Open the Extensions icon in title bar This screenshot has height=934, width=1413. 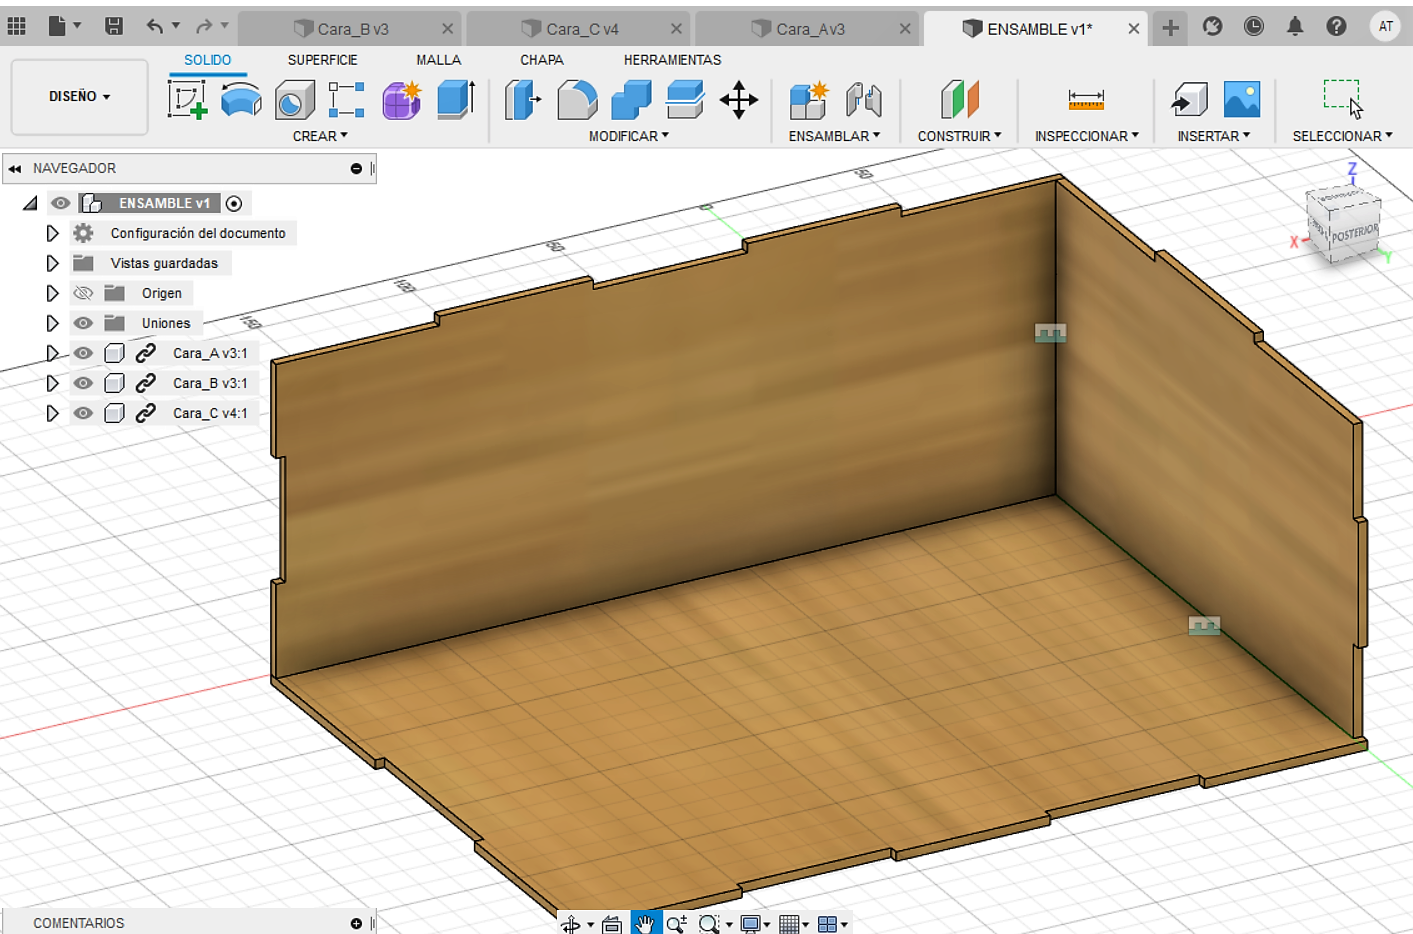pos(1212,26)
